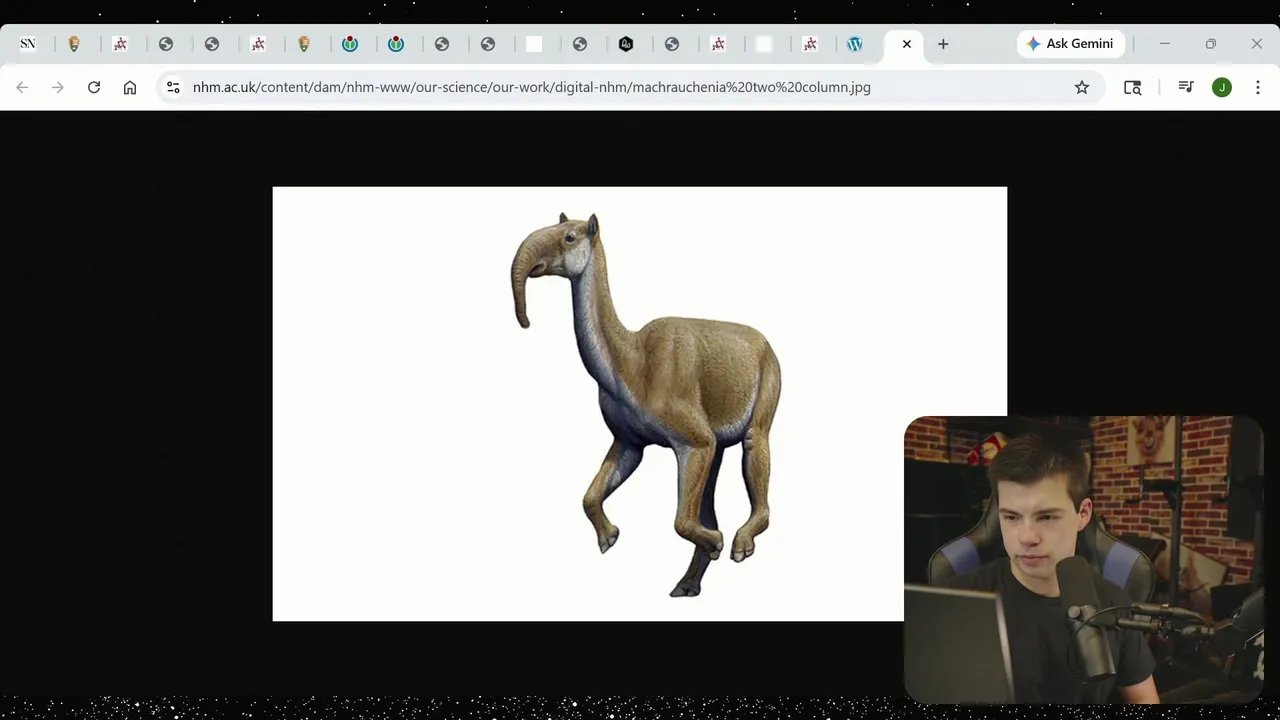1280x720 pixels.
Task: Switch to the SN tab
Action: [28, 44]
